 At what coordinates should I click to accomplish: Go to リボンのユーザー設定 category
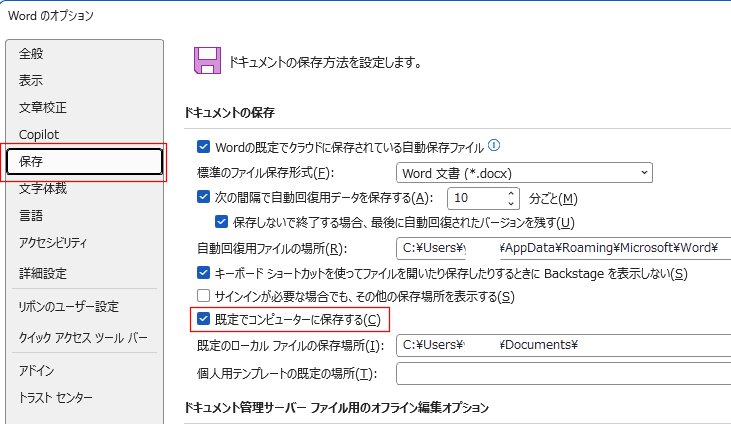[x=68, y=307]
